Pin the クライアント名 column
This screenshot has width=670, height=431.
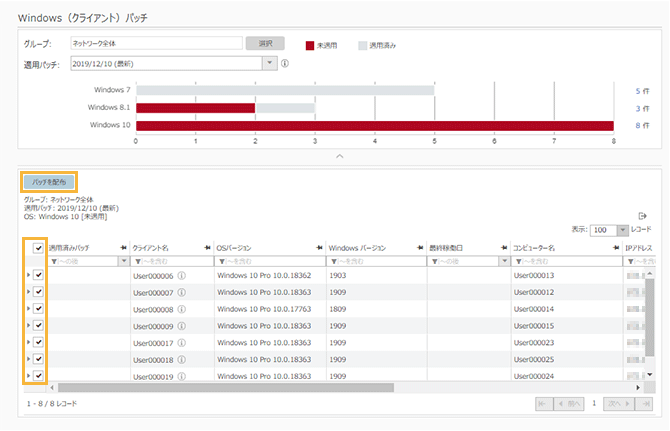pyautogui.click(x=206, y=247)
